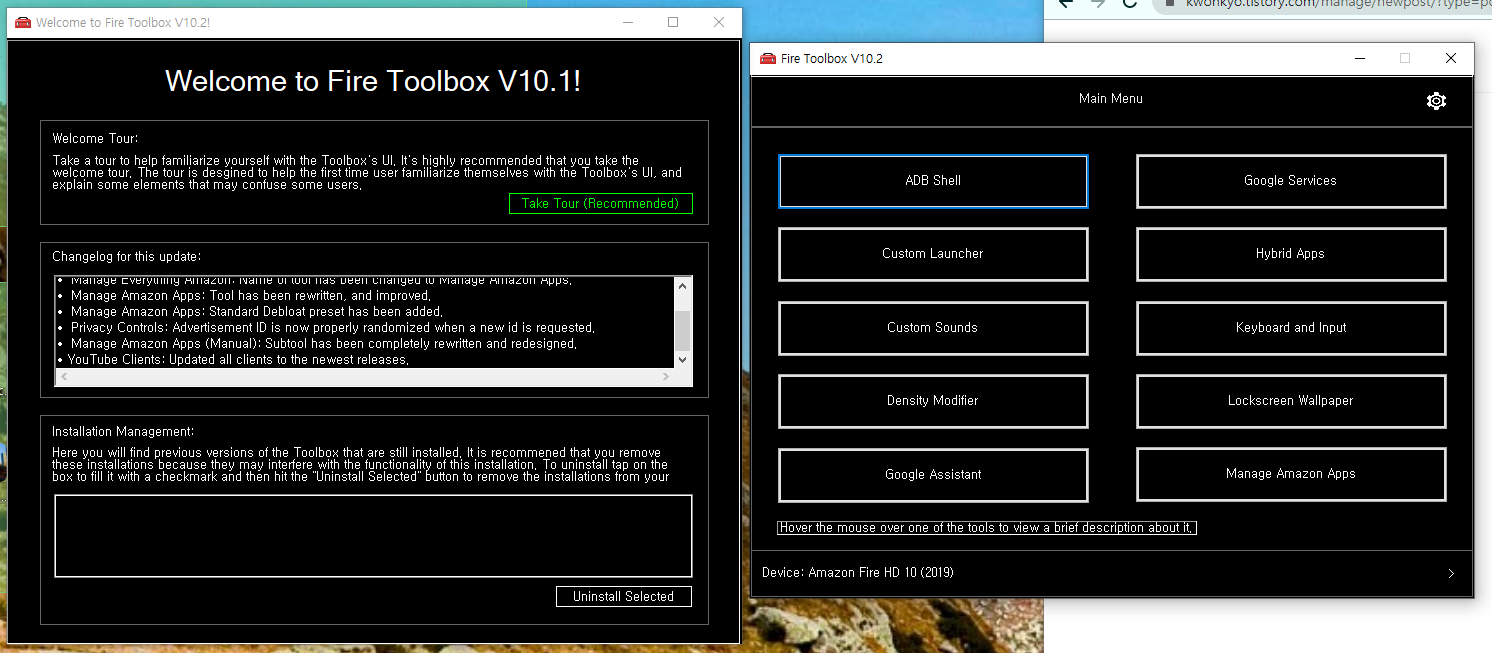Screen dimensions: 1492x653
Task: Go back in the browser window
Action: point(1066,4)
